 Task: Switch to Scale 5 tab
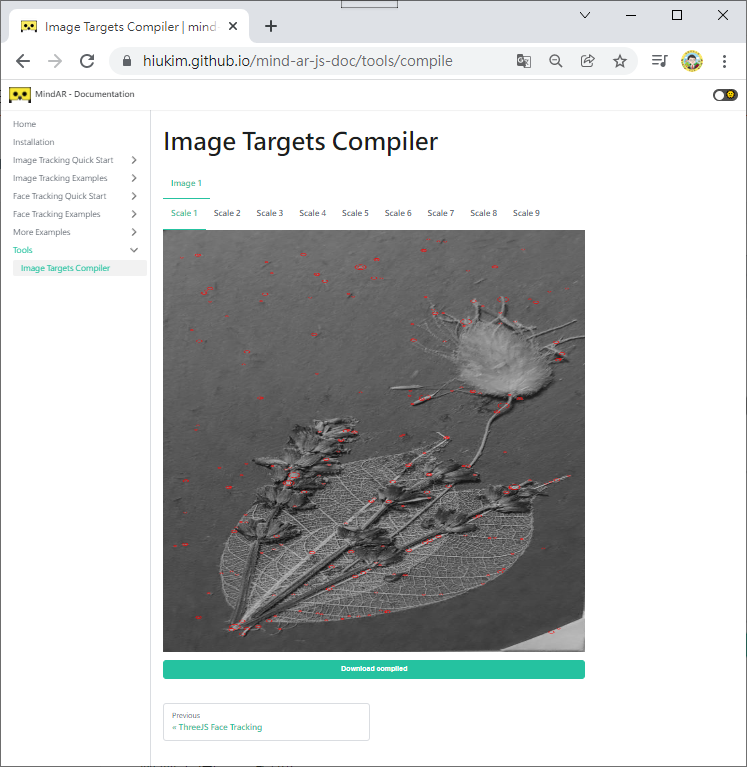[x=355, y=213]
